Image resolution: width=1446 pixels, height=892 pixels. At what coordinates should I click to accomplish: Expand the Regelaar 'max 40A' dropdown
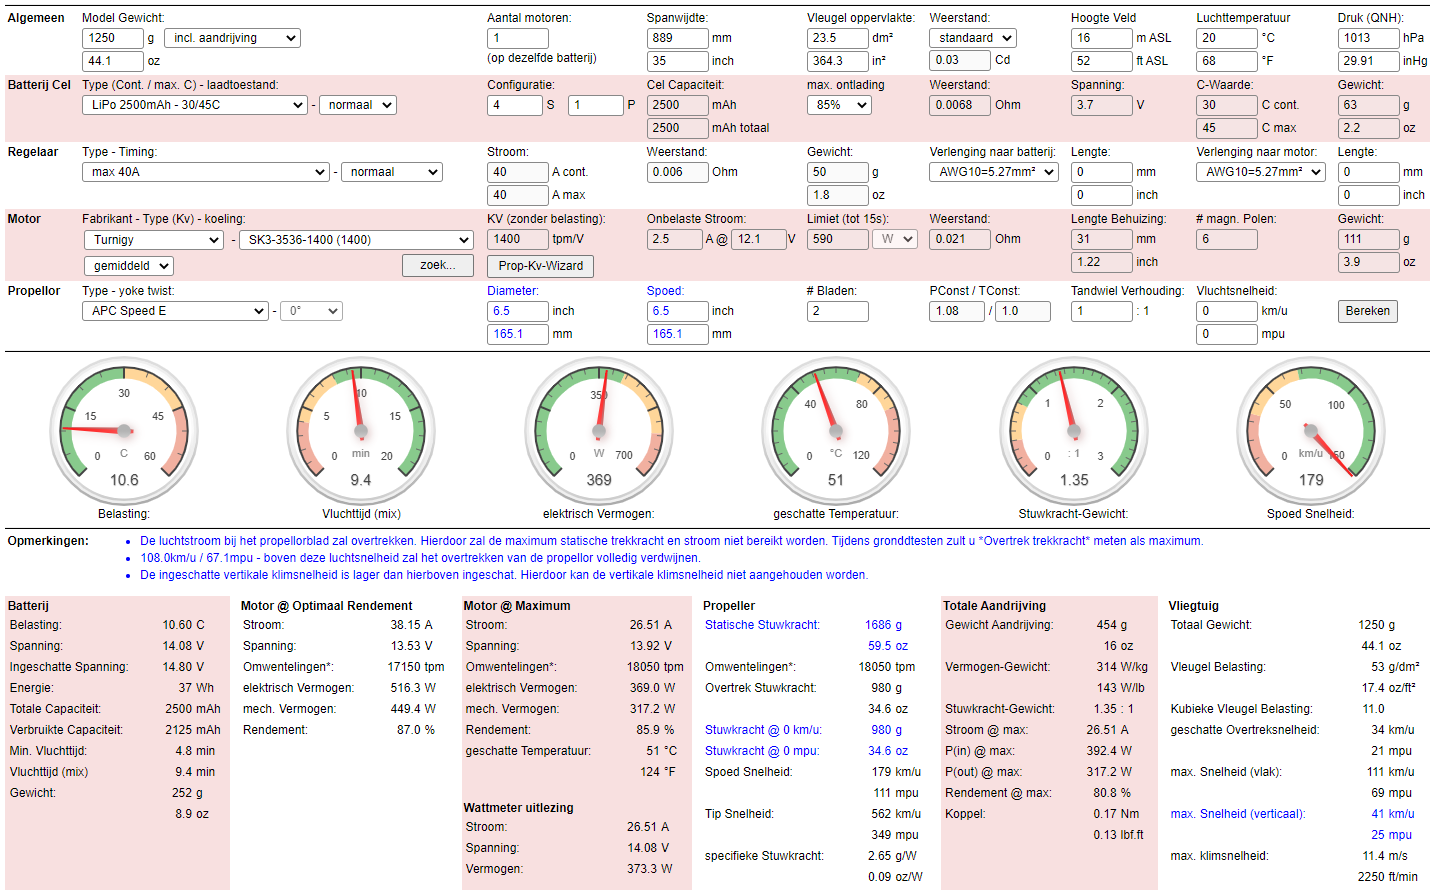(205, 172)
